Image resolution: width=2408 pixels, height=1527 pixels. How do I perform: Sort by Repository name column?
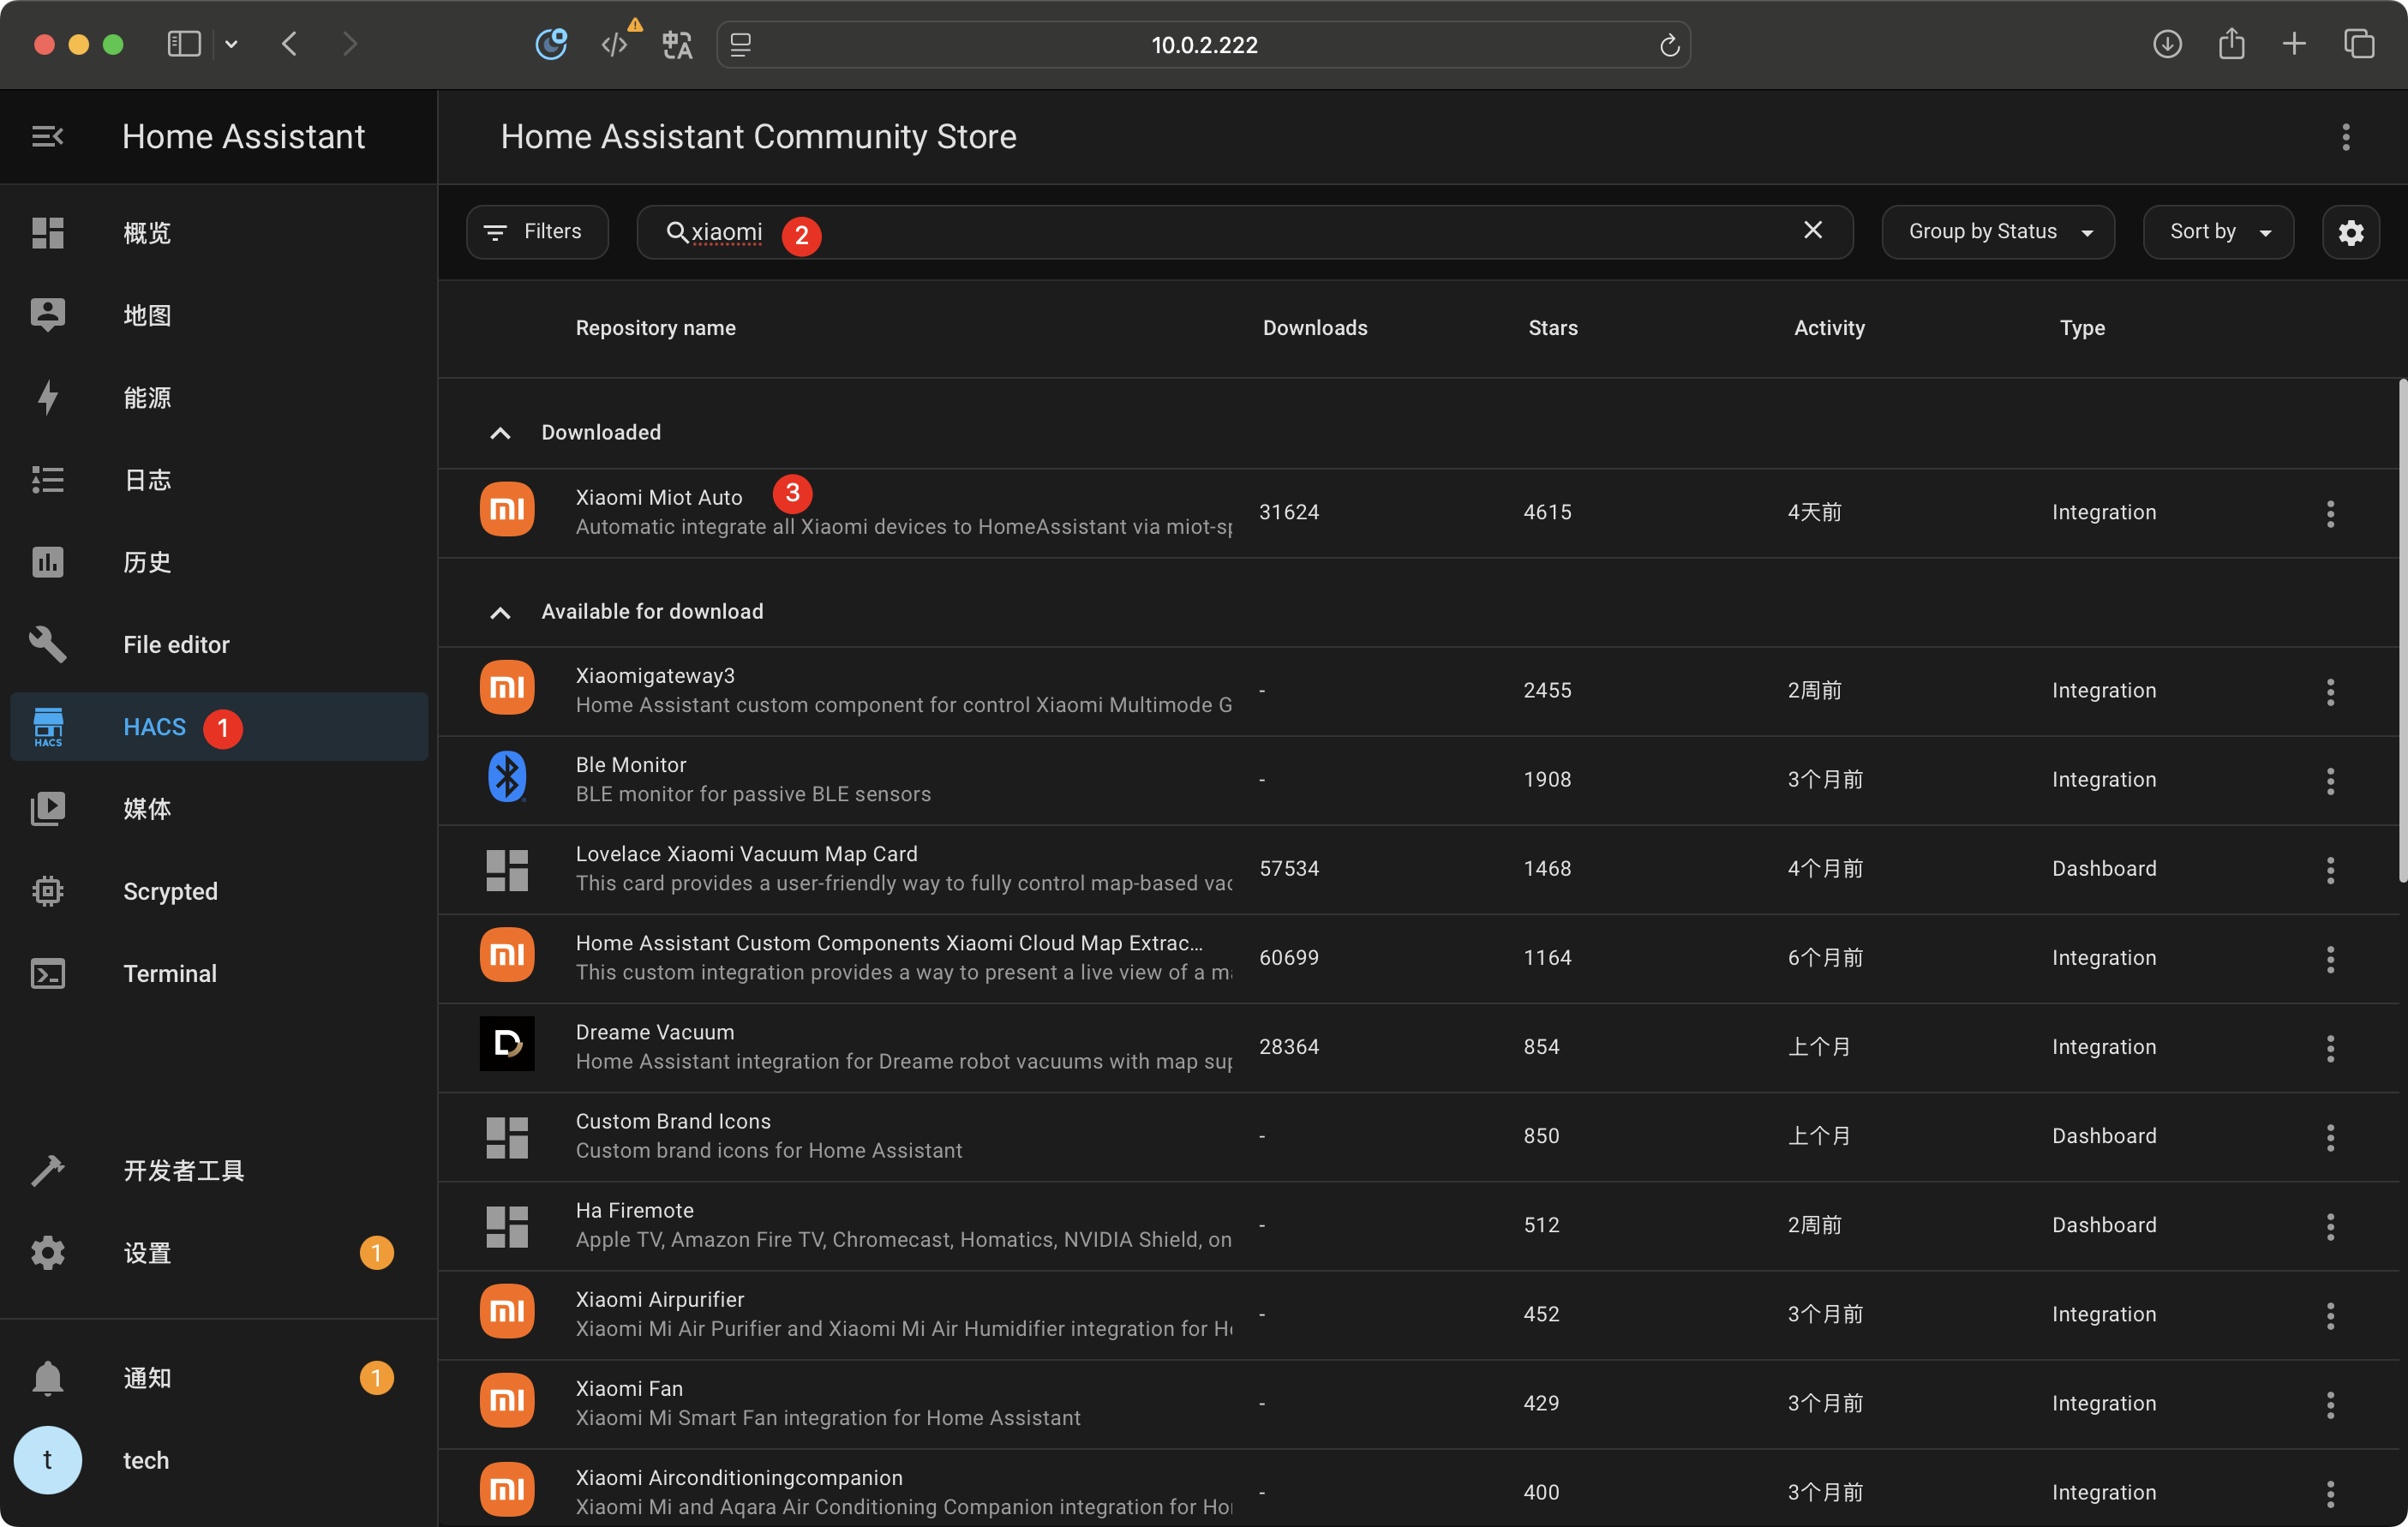tap(655, 328)
